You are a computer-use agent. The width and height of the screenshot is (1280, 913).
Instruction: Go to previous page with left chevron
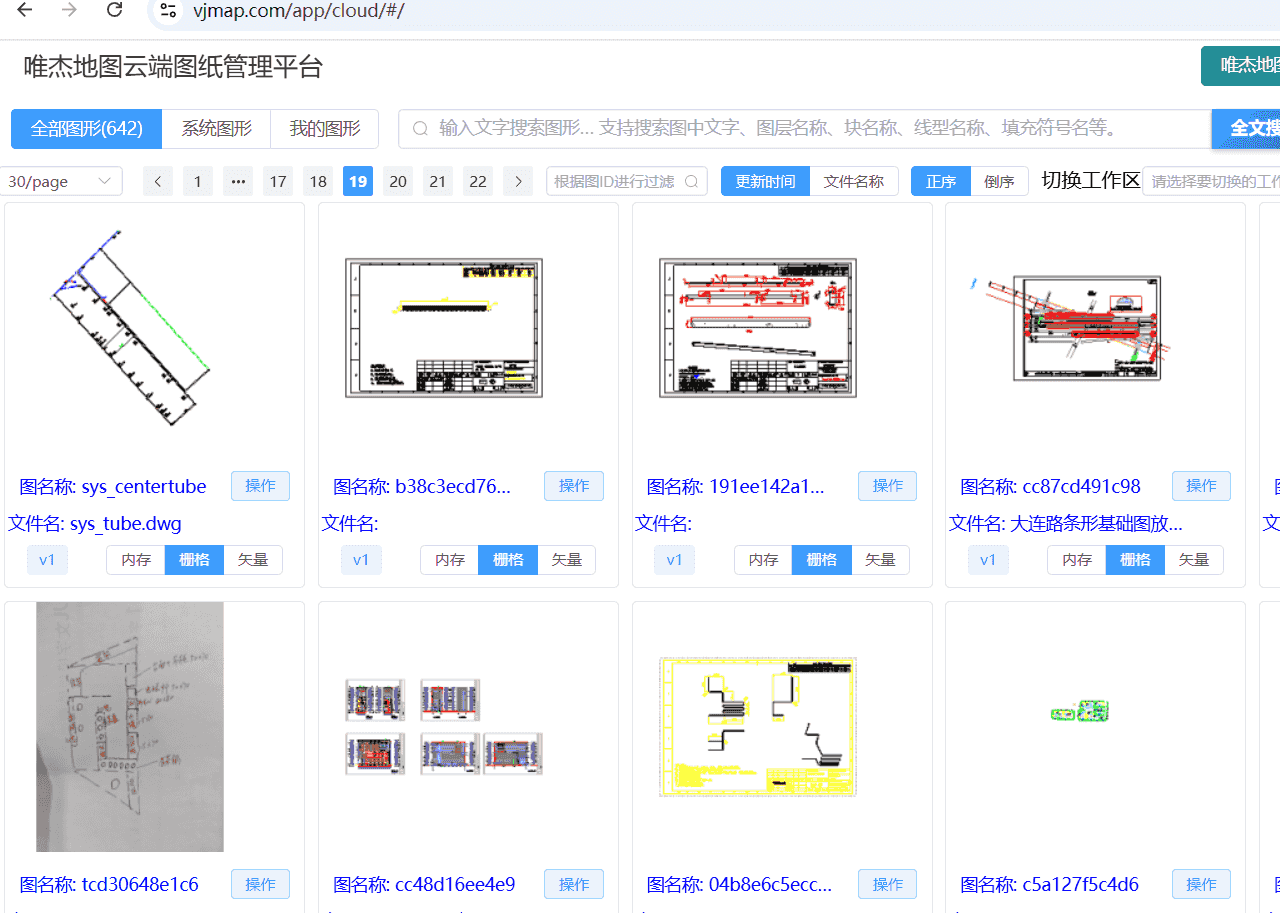click(x=158, y=181)
